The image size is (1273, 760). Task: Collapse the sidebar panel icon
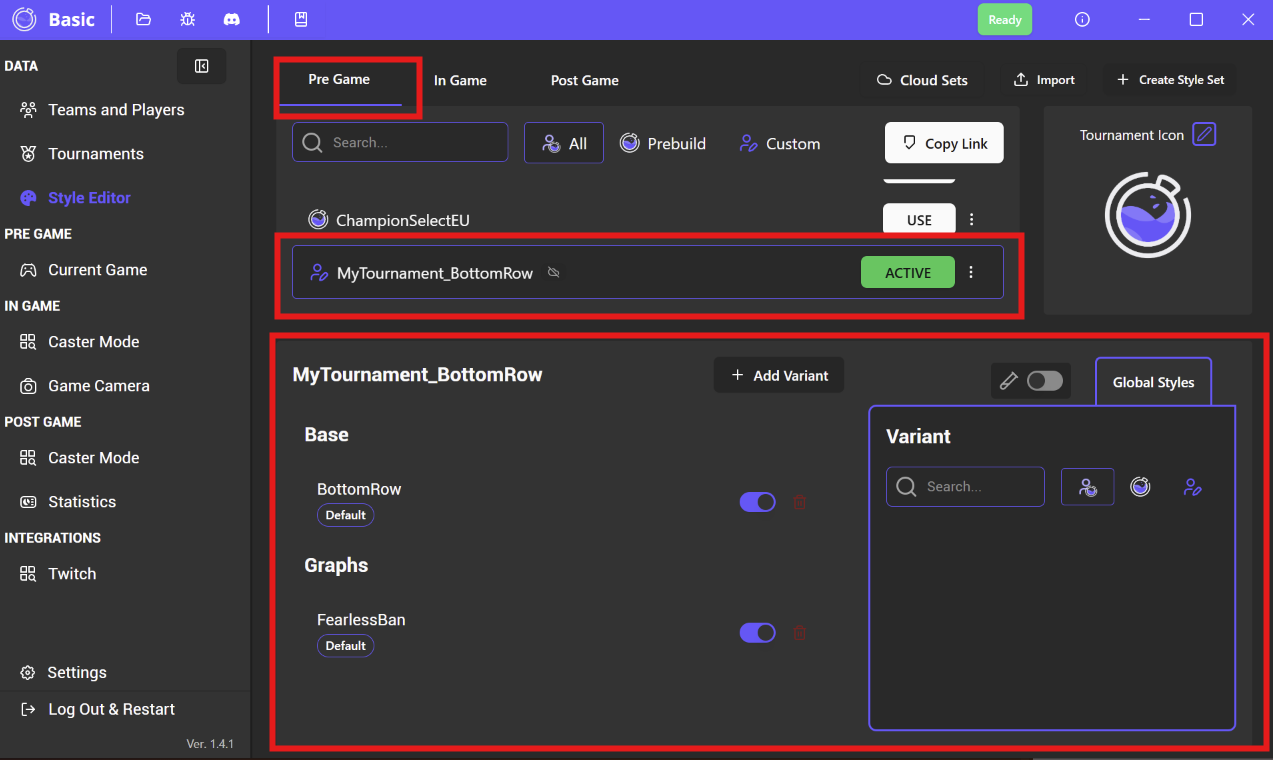click(x=201, y=66)
